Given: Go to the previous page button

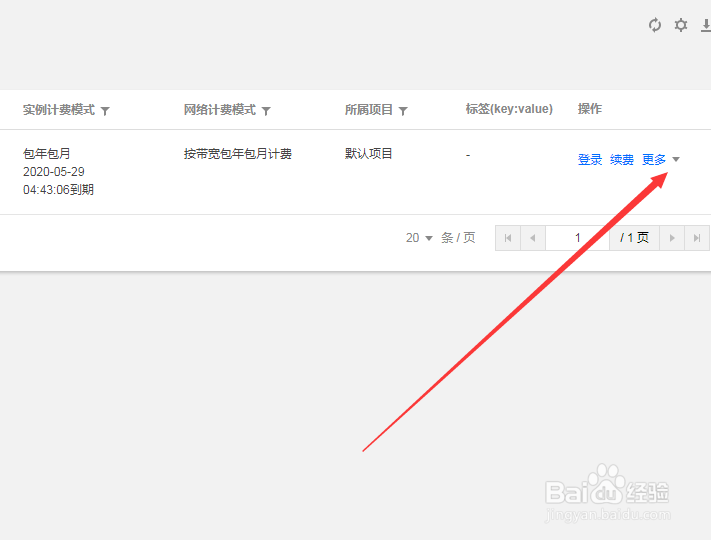Looking at the screenshot, I should (x=533, y=238).
